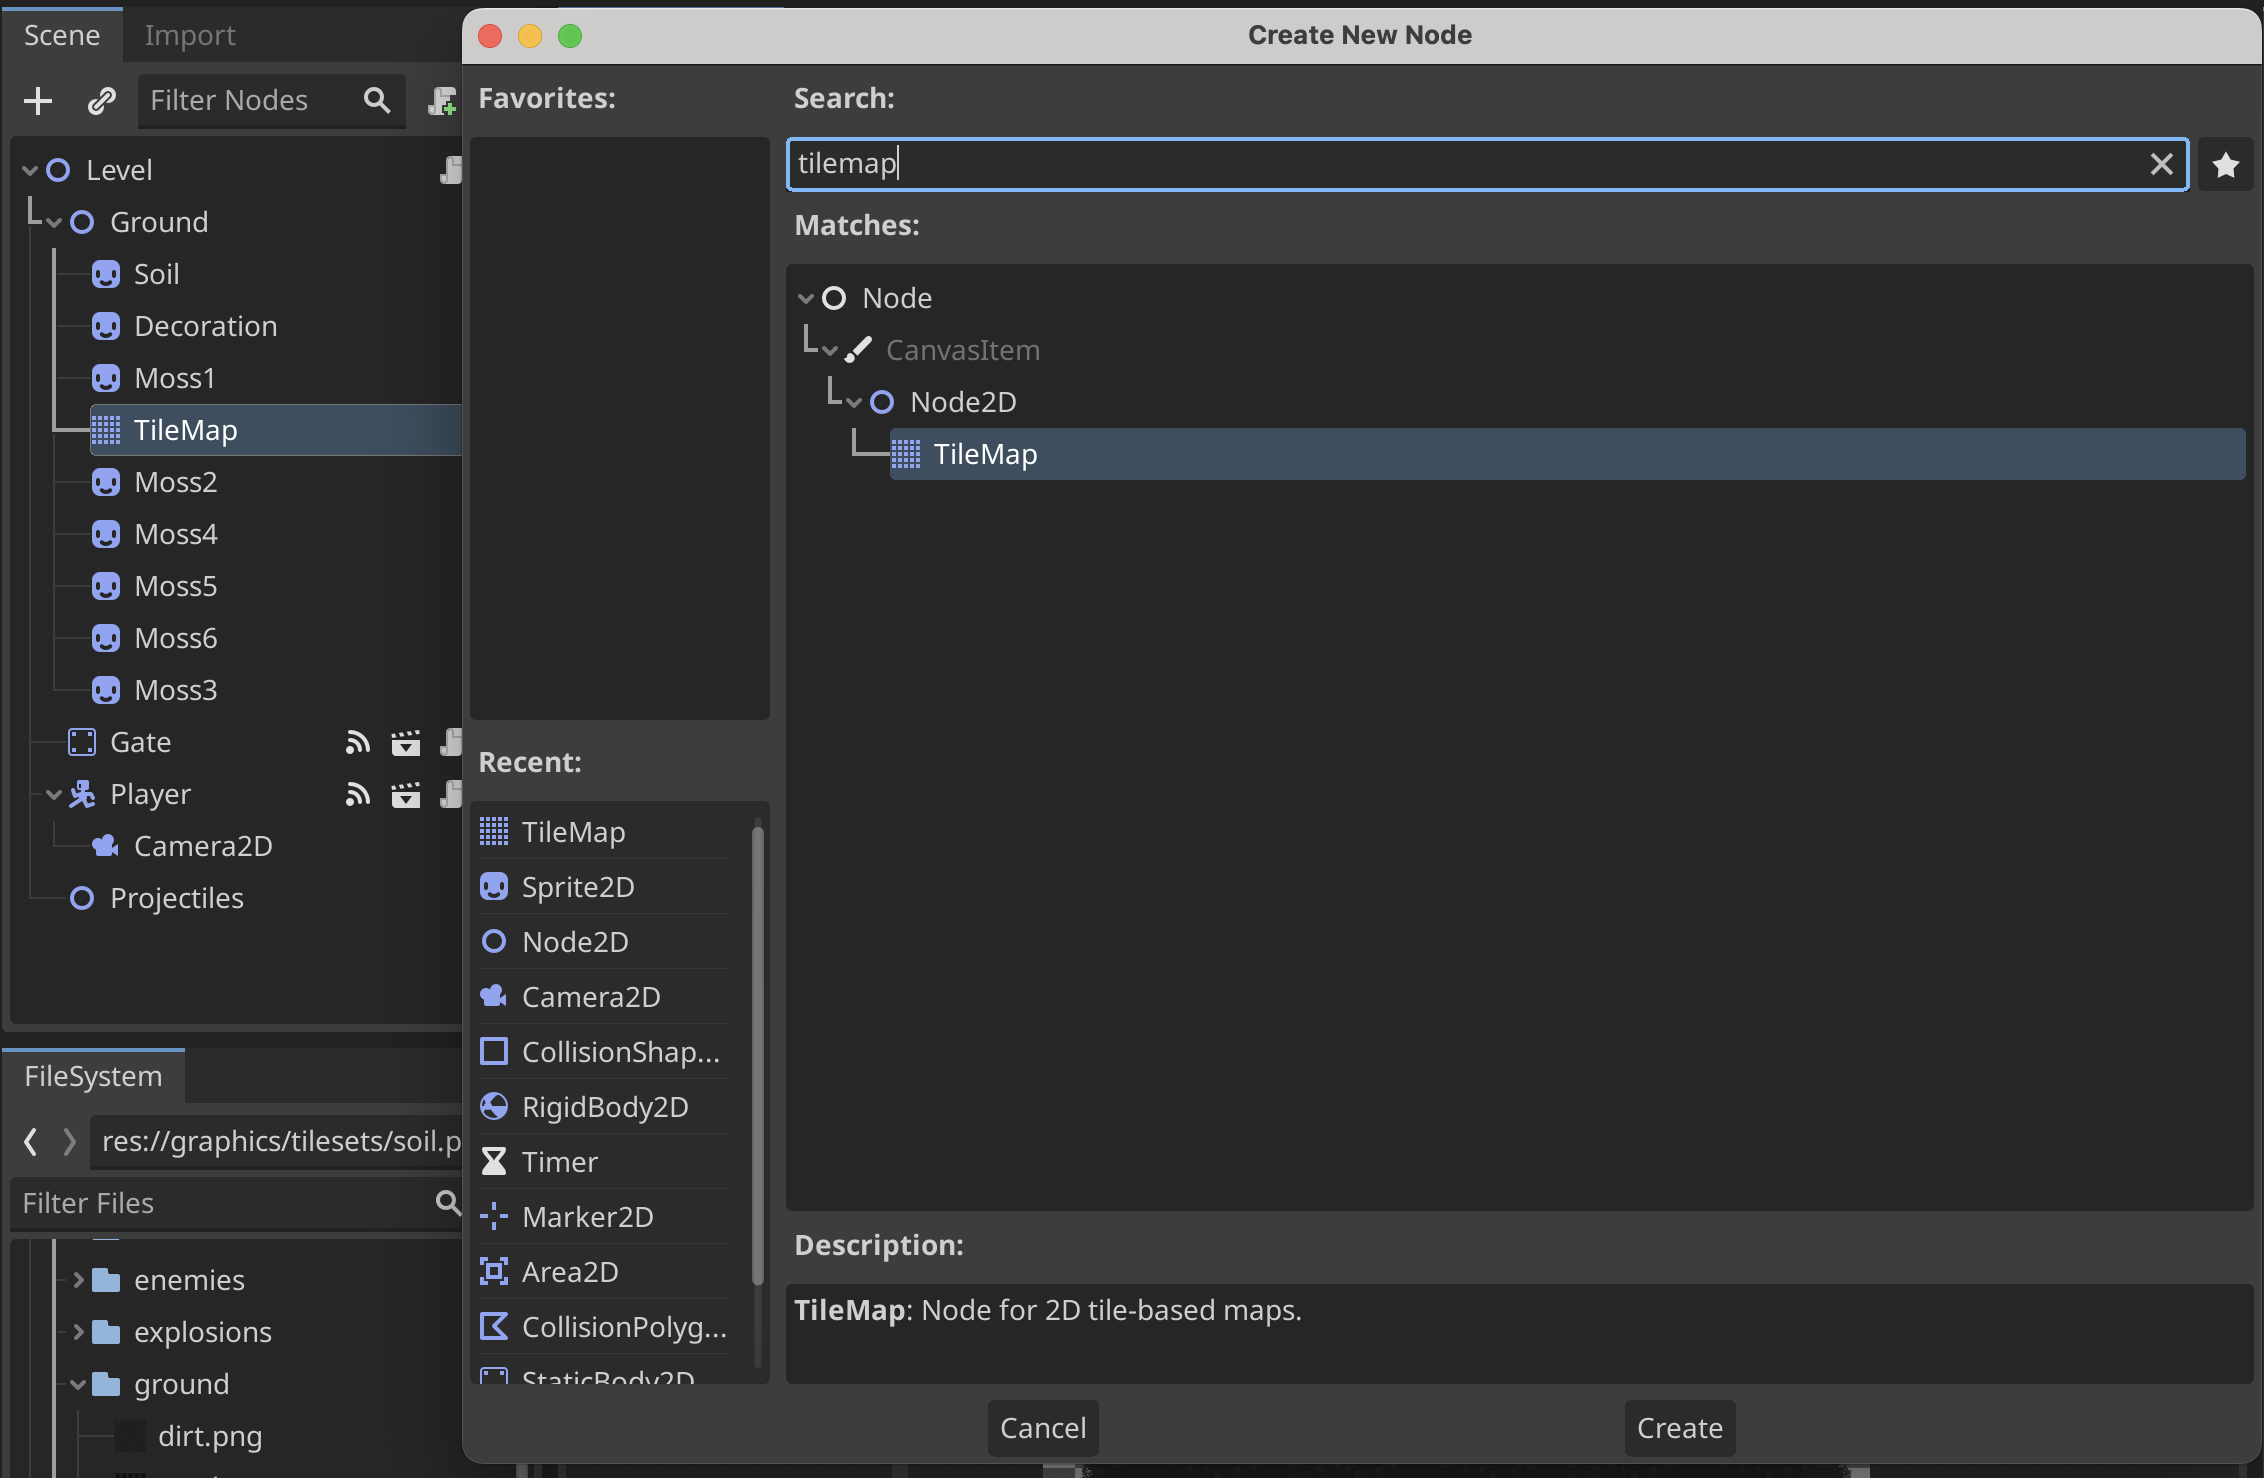Click the res://graphics/tilesets path field

pyautogui.click(x=278, y=1141)
